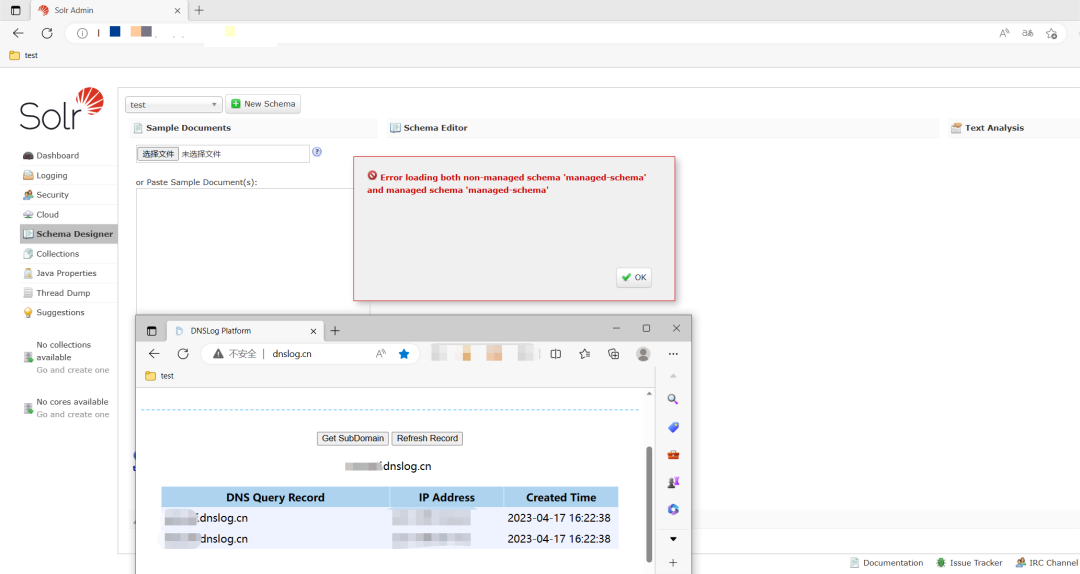Open the IRC Channel footer link
Viewport: 1080px width, 574px height.
point(1047,563)
